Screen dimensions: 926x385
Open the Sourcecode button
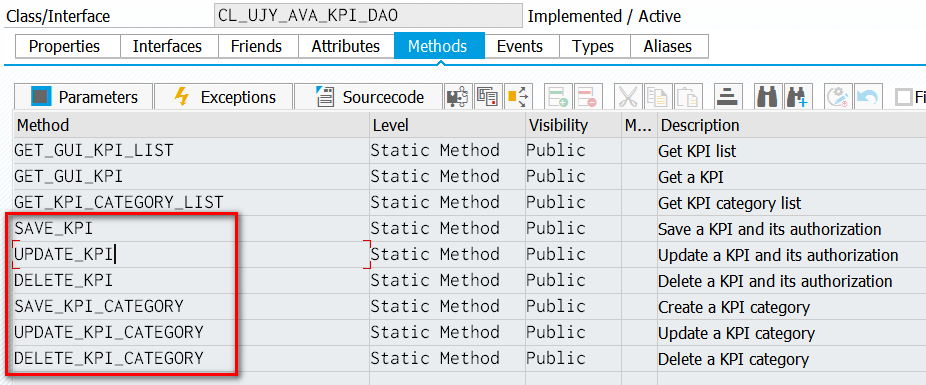tap(369, 97)
